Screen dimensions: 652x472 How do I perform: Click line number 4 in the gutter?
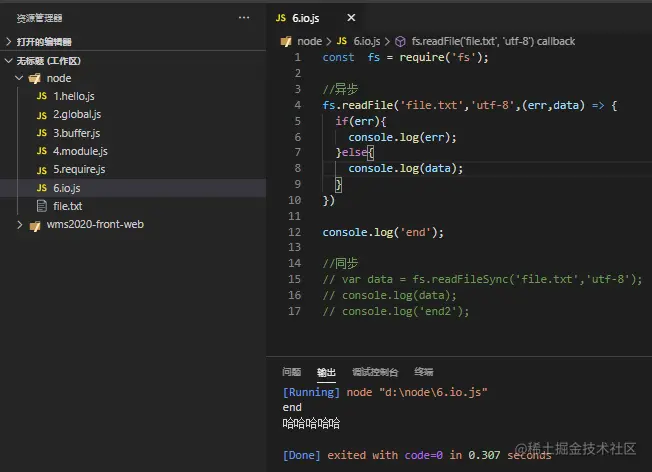coord(298,105)
